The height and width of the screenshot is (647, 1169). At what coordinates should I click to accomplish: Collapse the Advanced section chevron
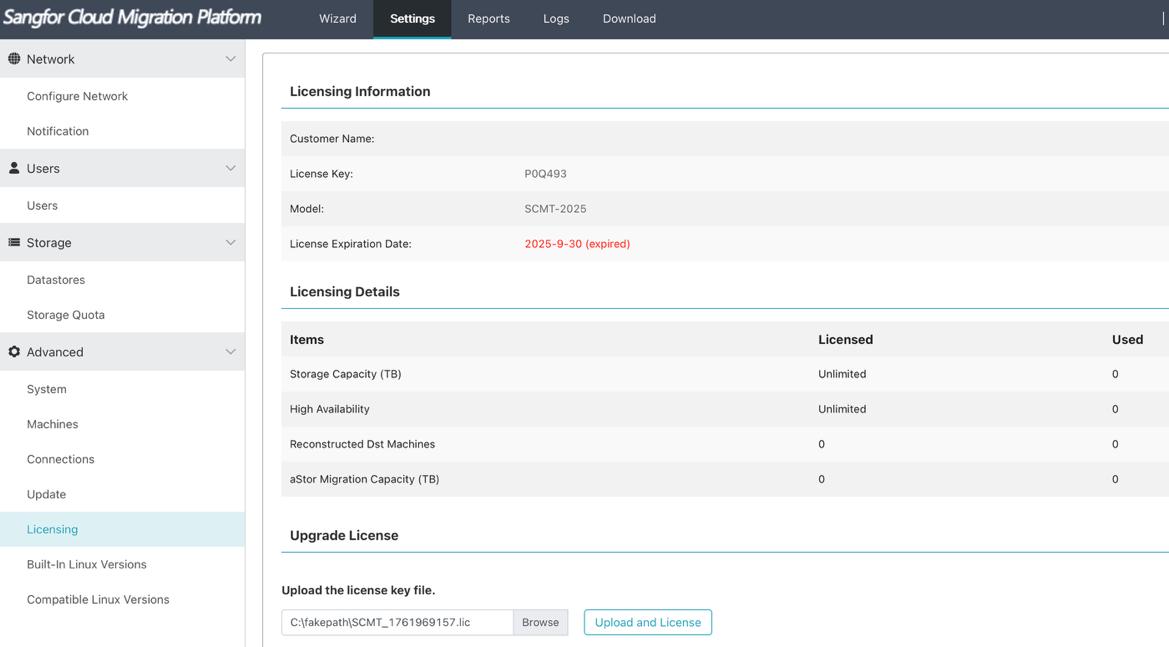pyautogui.click(x=230, y=352)
